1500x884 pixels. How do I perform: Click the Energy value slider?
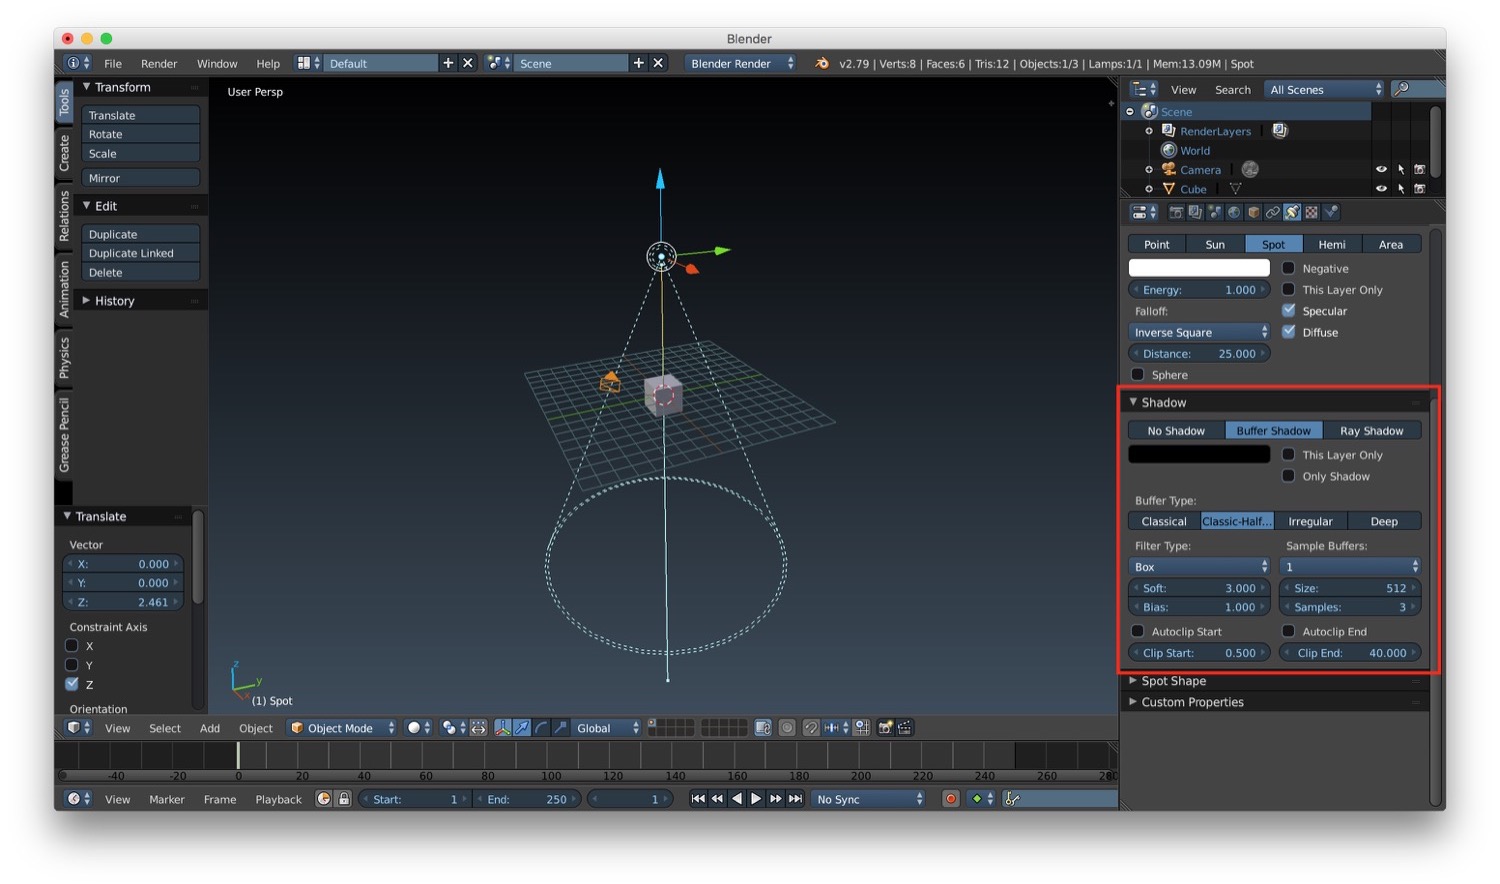(x=1199, y=289)
